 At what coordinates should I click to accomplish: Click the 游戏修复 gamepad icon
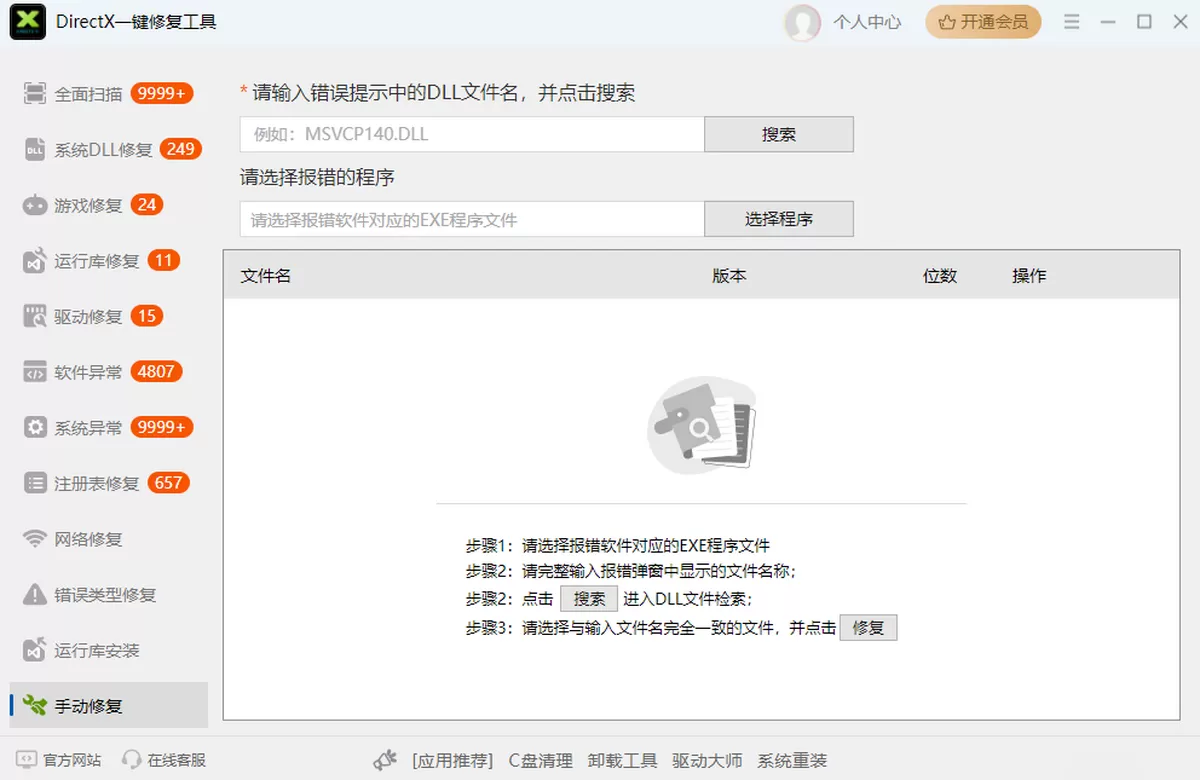(35, 205)
